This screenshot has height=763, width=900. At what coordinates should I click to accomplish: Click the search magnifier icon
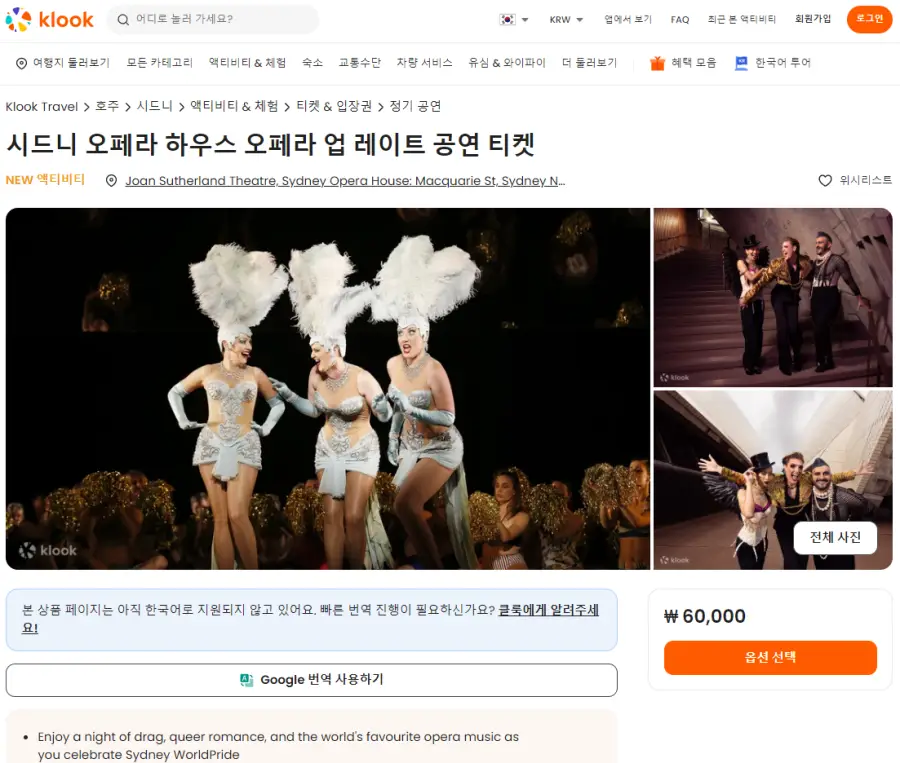[123, 20]
